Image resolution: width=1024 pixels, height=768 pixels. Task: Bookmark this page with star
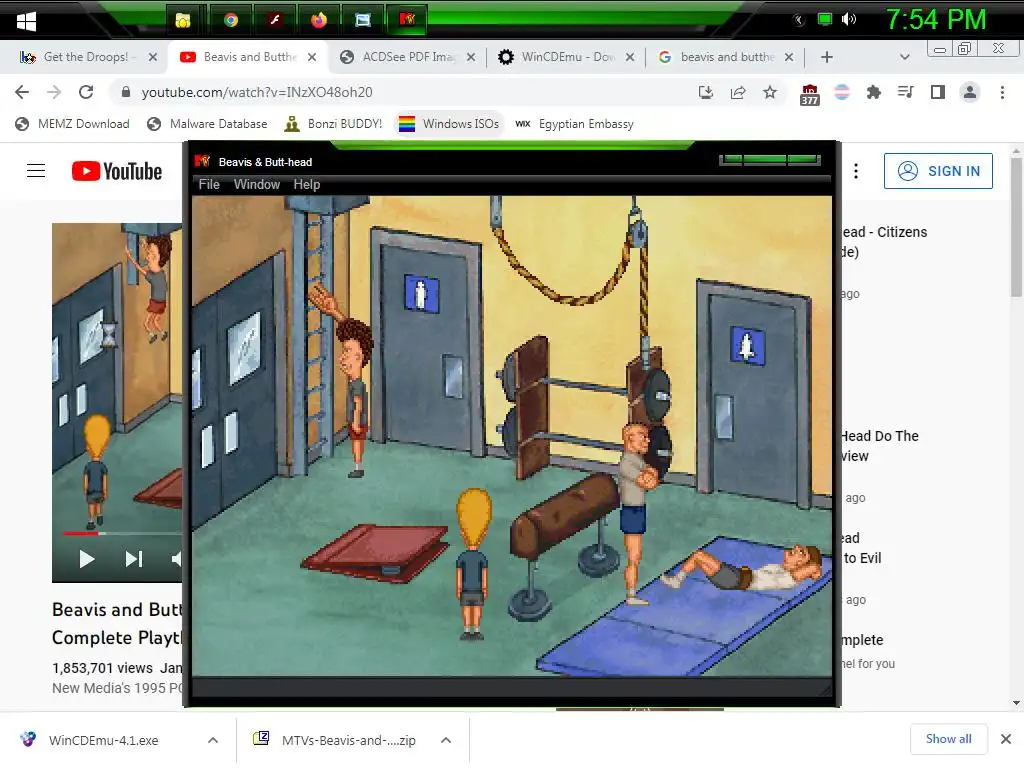(x=770, y=92)
